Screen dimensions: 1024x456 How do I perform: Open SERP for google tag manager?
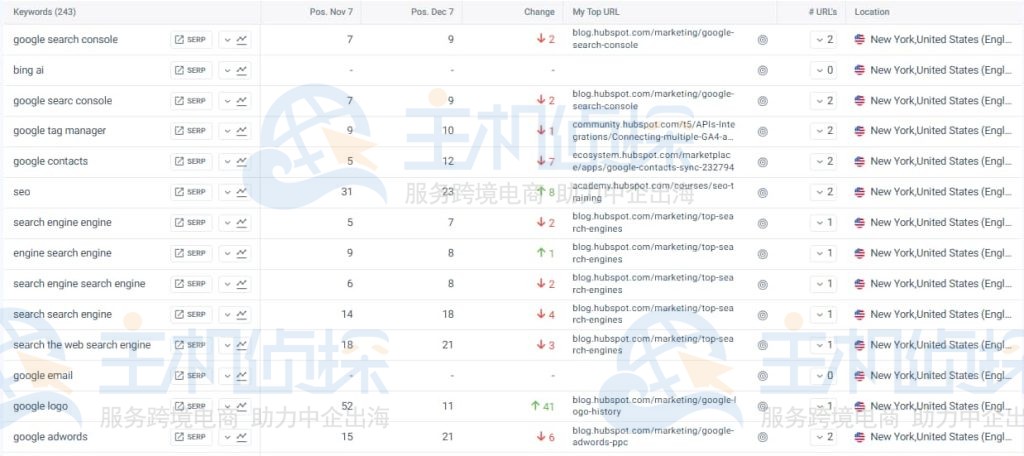pyautogui.click(x=191, y=131)
